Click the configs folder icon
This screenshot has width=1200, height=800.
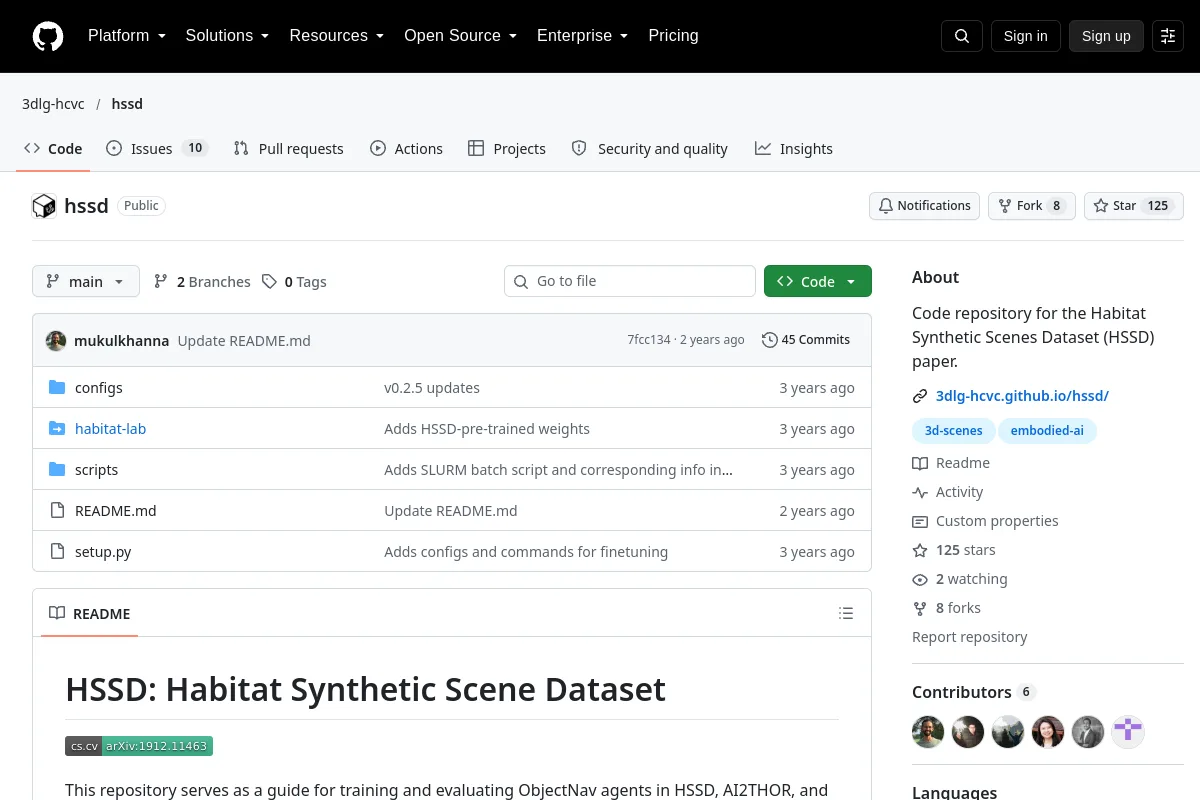[x=57, y=388]
